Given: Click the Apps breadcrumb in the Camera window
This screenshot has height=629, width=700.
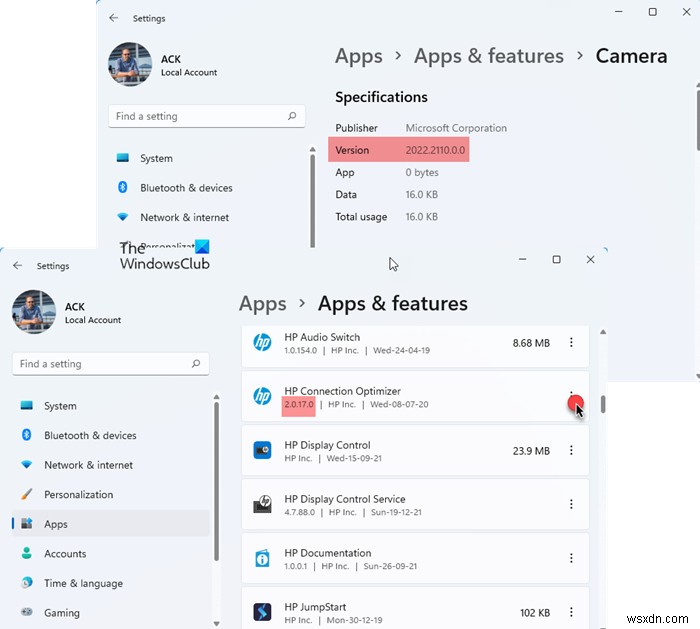Looking at the screenshot, I should click(x=359, y=56).
